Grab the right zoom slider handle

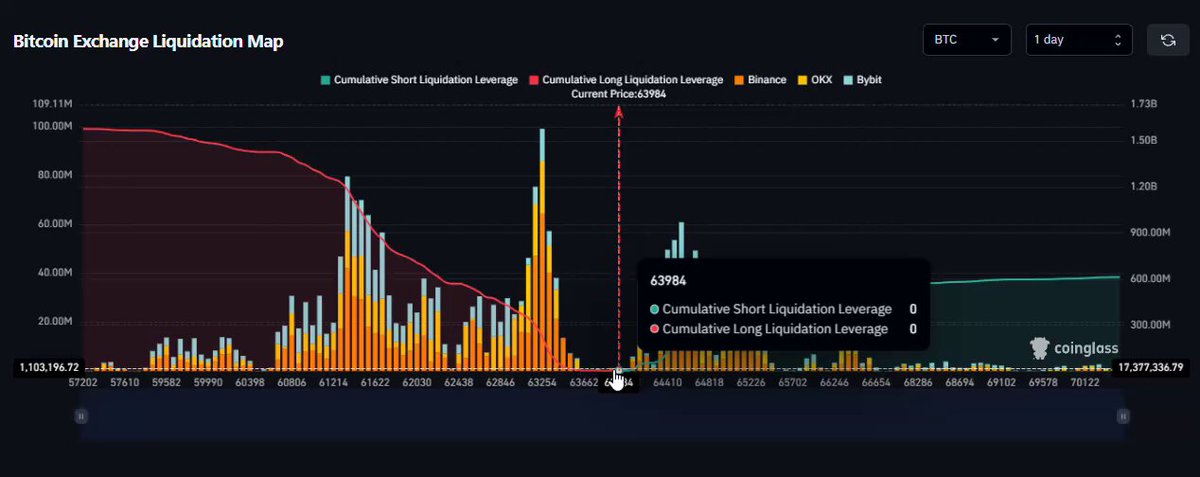[x=1123, y=416]
